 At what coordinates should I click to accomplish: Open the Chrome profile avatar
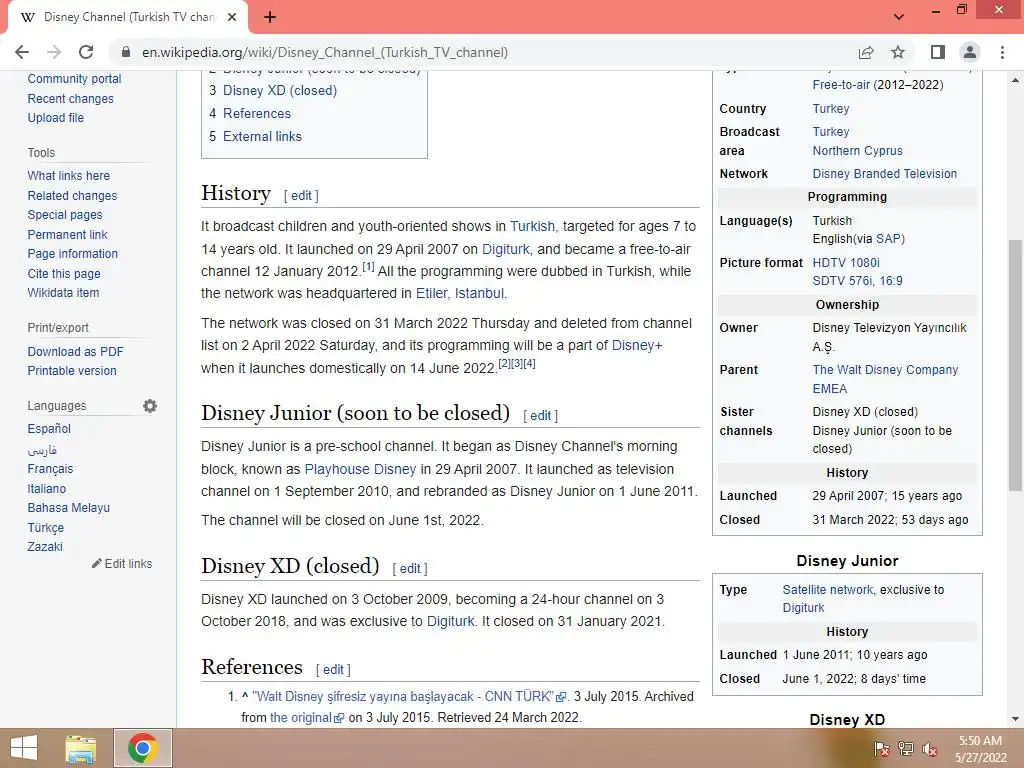(970, 52)
